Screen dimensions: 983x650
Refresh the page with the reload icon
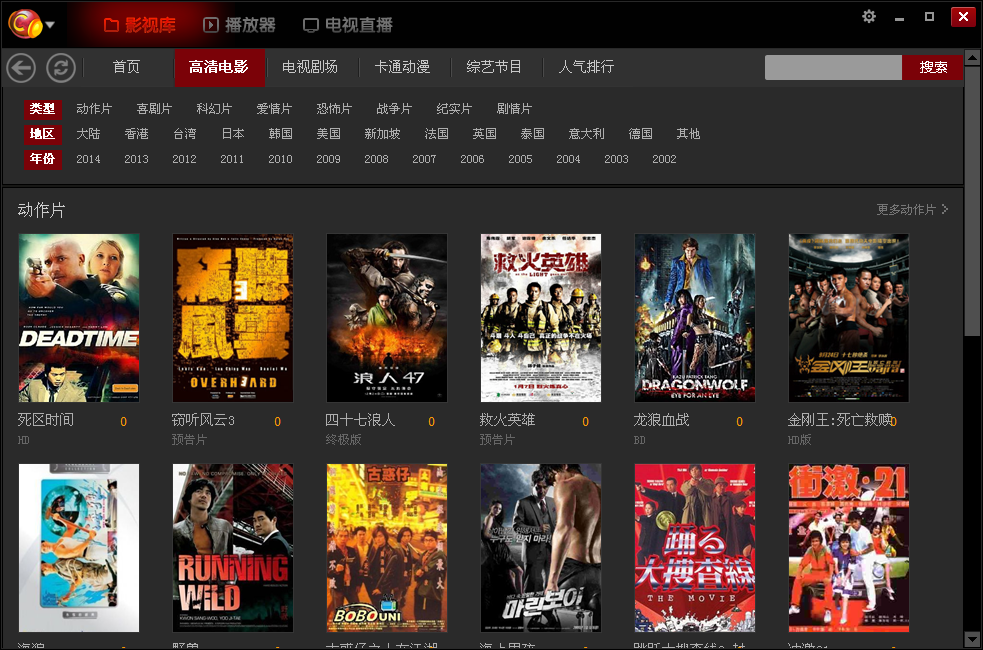[x=61, y=67]
